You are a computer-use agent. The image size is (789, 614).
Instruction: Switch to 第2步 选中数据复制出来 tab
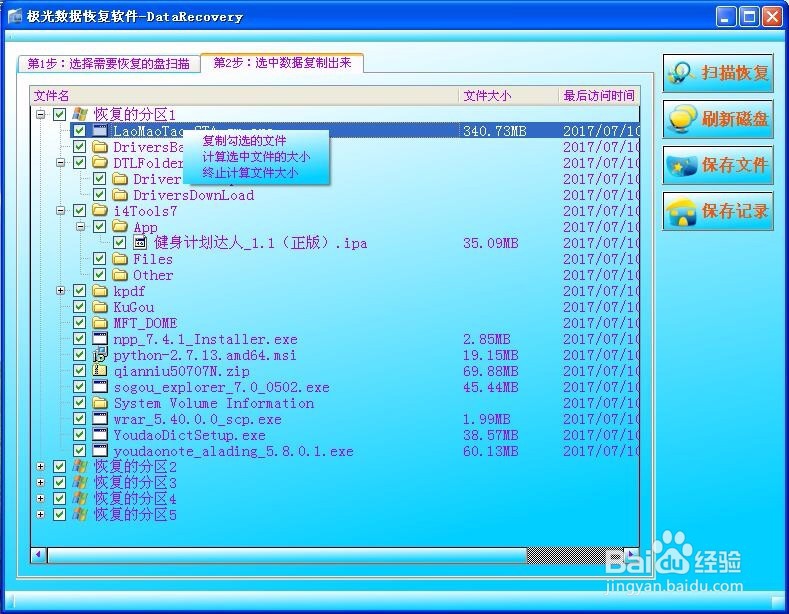click(x=282, y=63)
